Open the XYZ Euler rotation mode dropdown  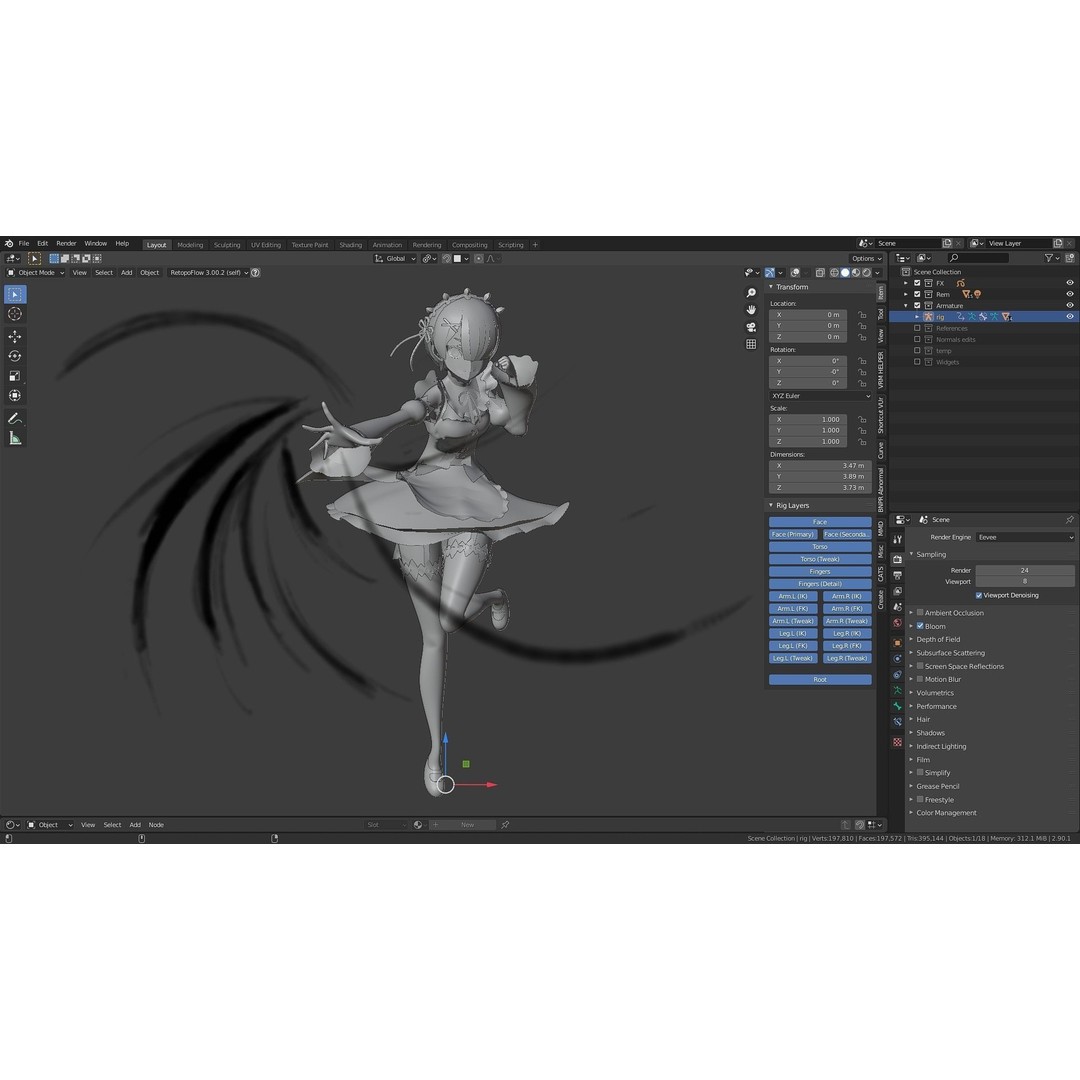820,396
